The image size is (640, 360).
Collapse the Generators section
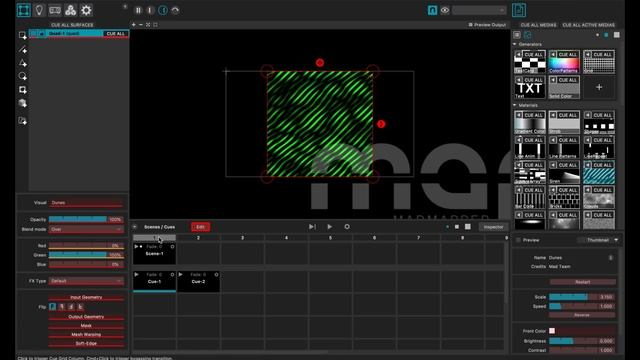point(515,44)
